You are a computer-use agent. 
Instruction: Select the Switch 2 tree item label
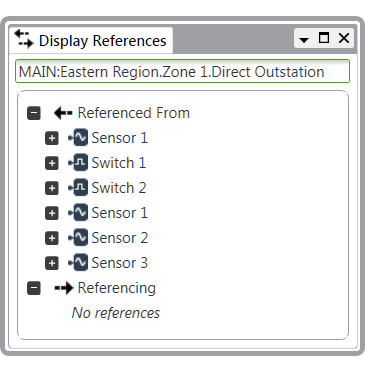[x=119, y=188]
